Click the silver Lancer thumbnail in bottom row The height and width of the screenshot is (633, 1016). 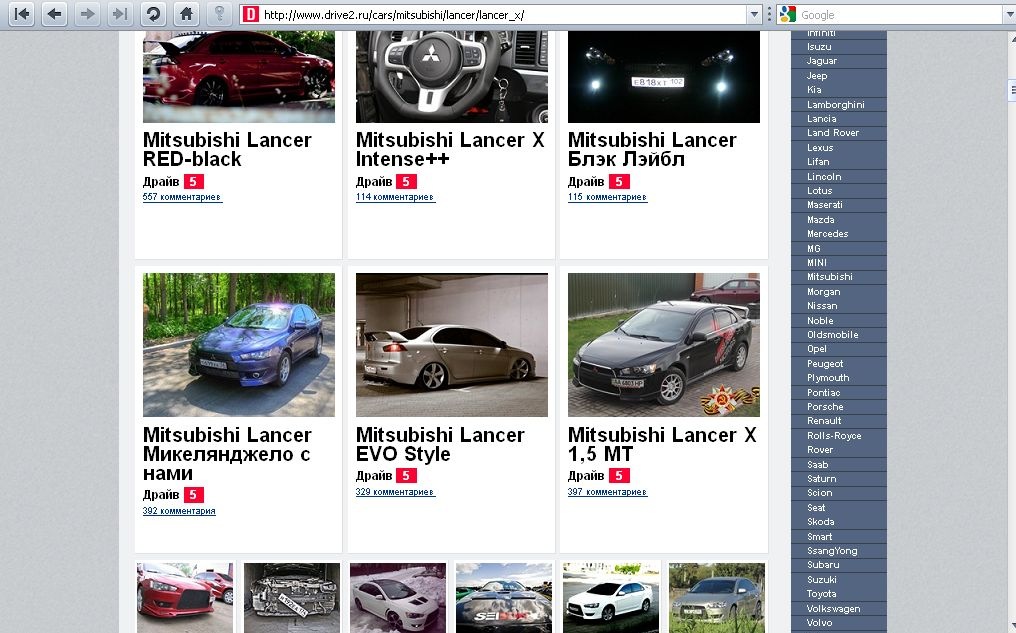(x=717, y=597)
